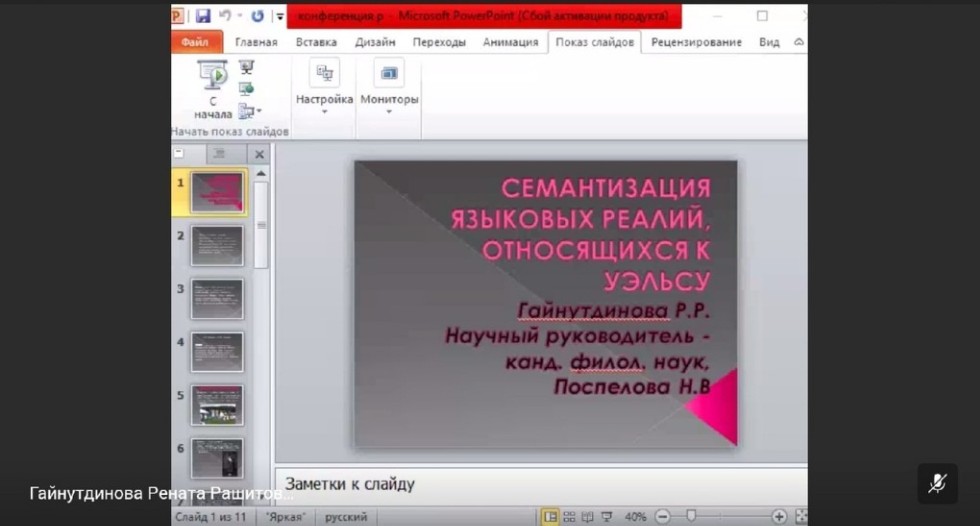Select slide 1 thumbnail
Screen dimensions: 980x526
217,192
